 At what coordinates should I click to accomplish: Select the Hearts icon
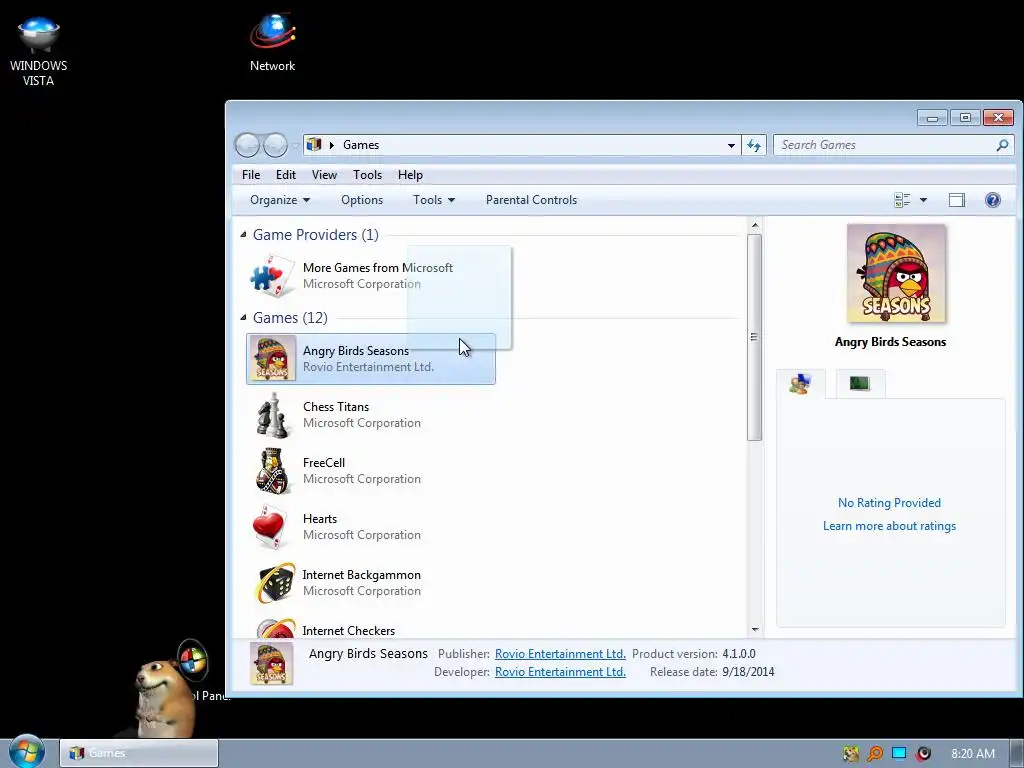point(269,527)
